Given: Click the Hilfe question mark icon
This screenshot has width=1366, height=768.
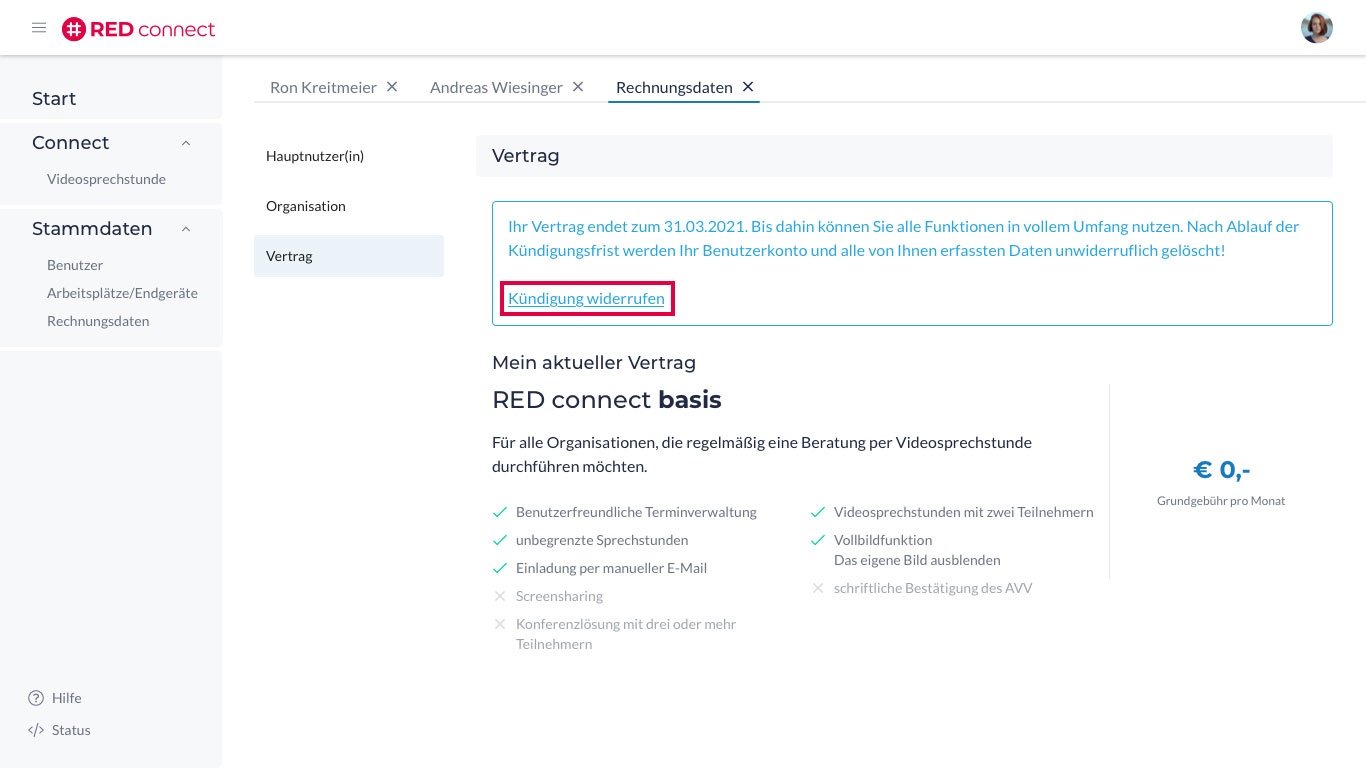Looking at the screenshot, I should coord(36,698).
